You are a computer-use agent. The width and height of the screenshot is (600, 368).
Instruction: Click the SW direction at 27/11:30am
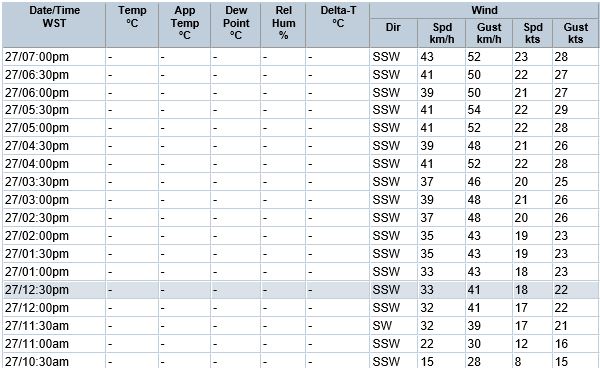pyautogui.click(x=382, y=326)
